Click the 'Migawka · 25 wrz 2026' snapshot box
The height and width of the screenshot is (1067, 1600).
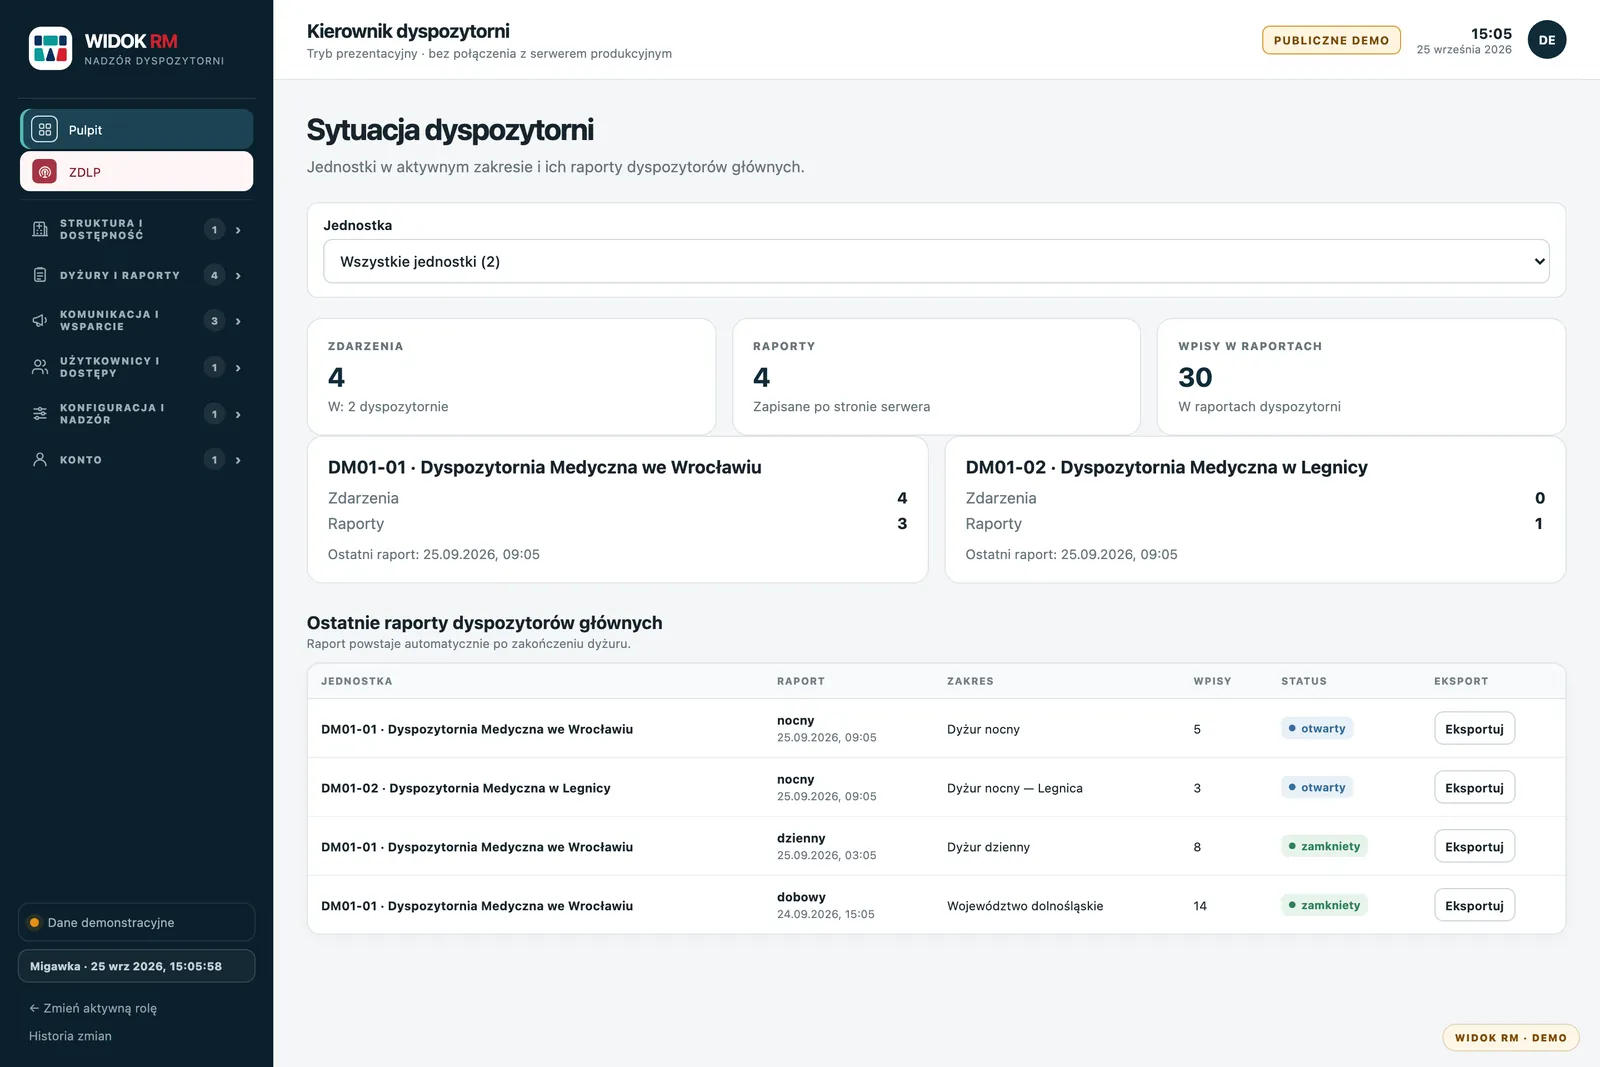coord(137,966)
